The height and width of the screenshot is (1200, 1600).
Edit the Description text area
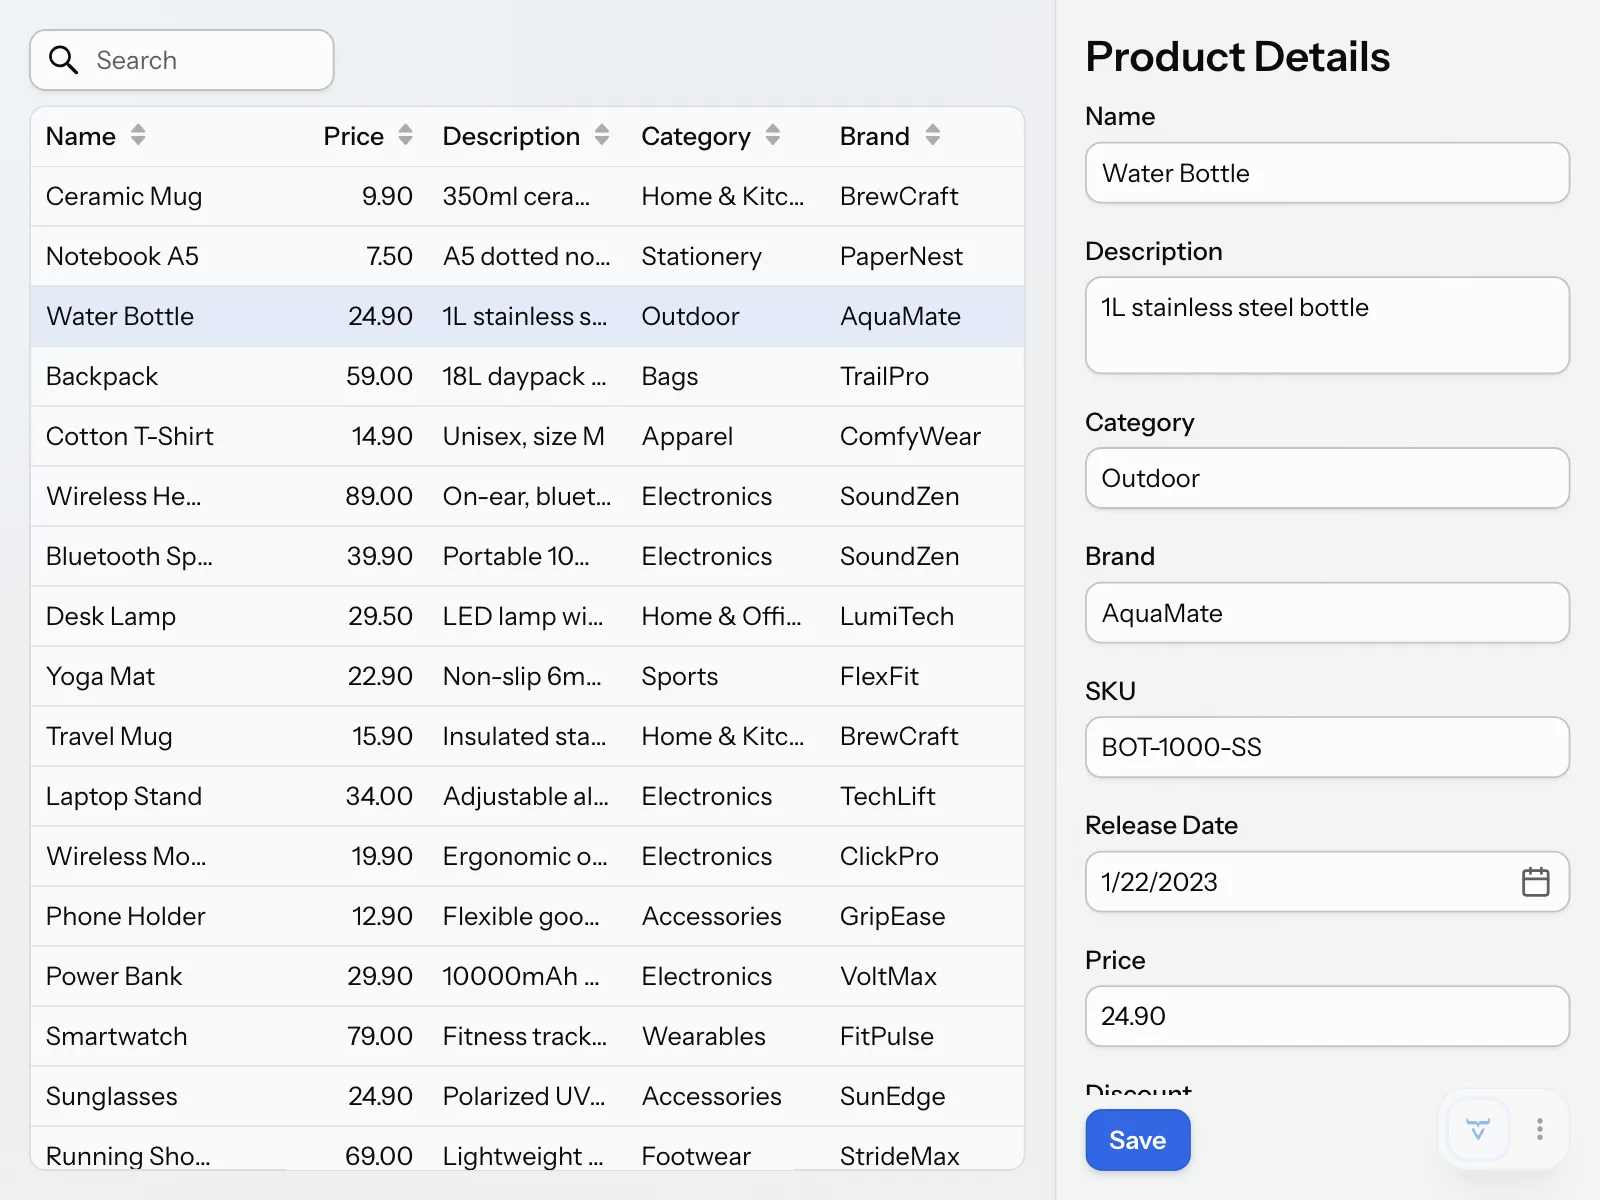tap(1327, 325)
